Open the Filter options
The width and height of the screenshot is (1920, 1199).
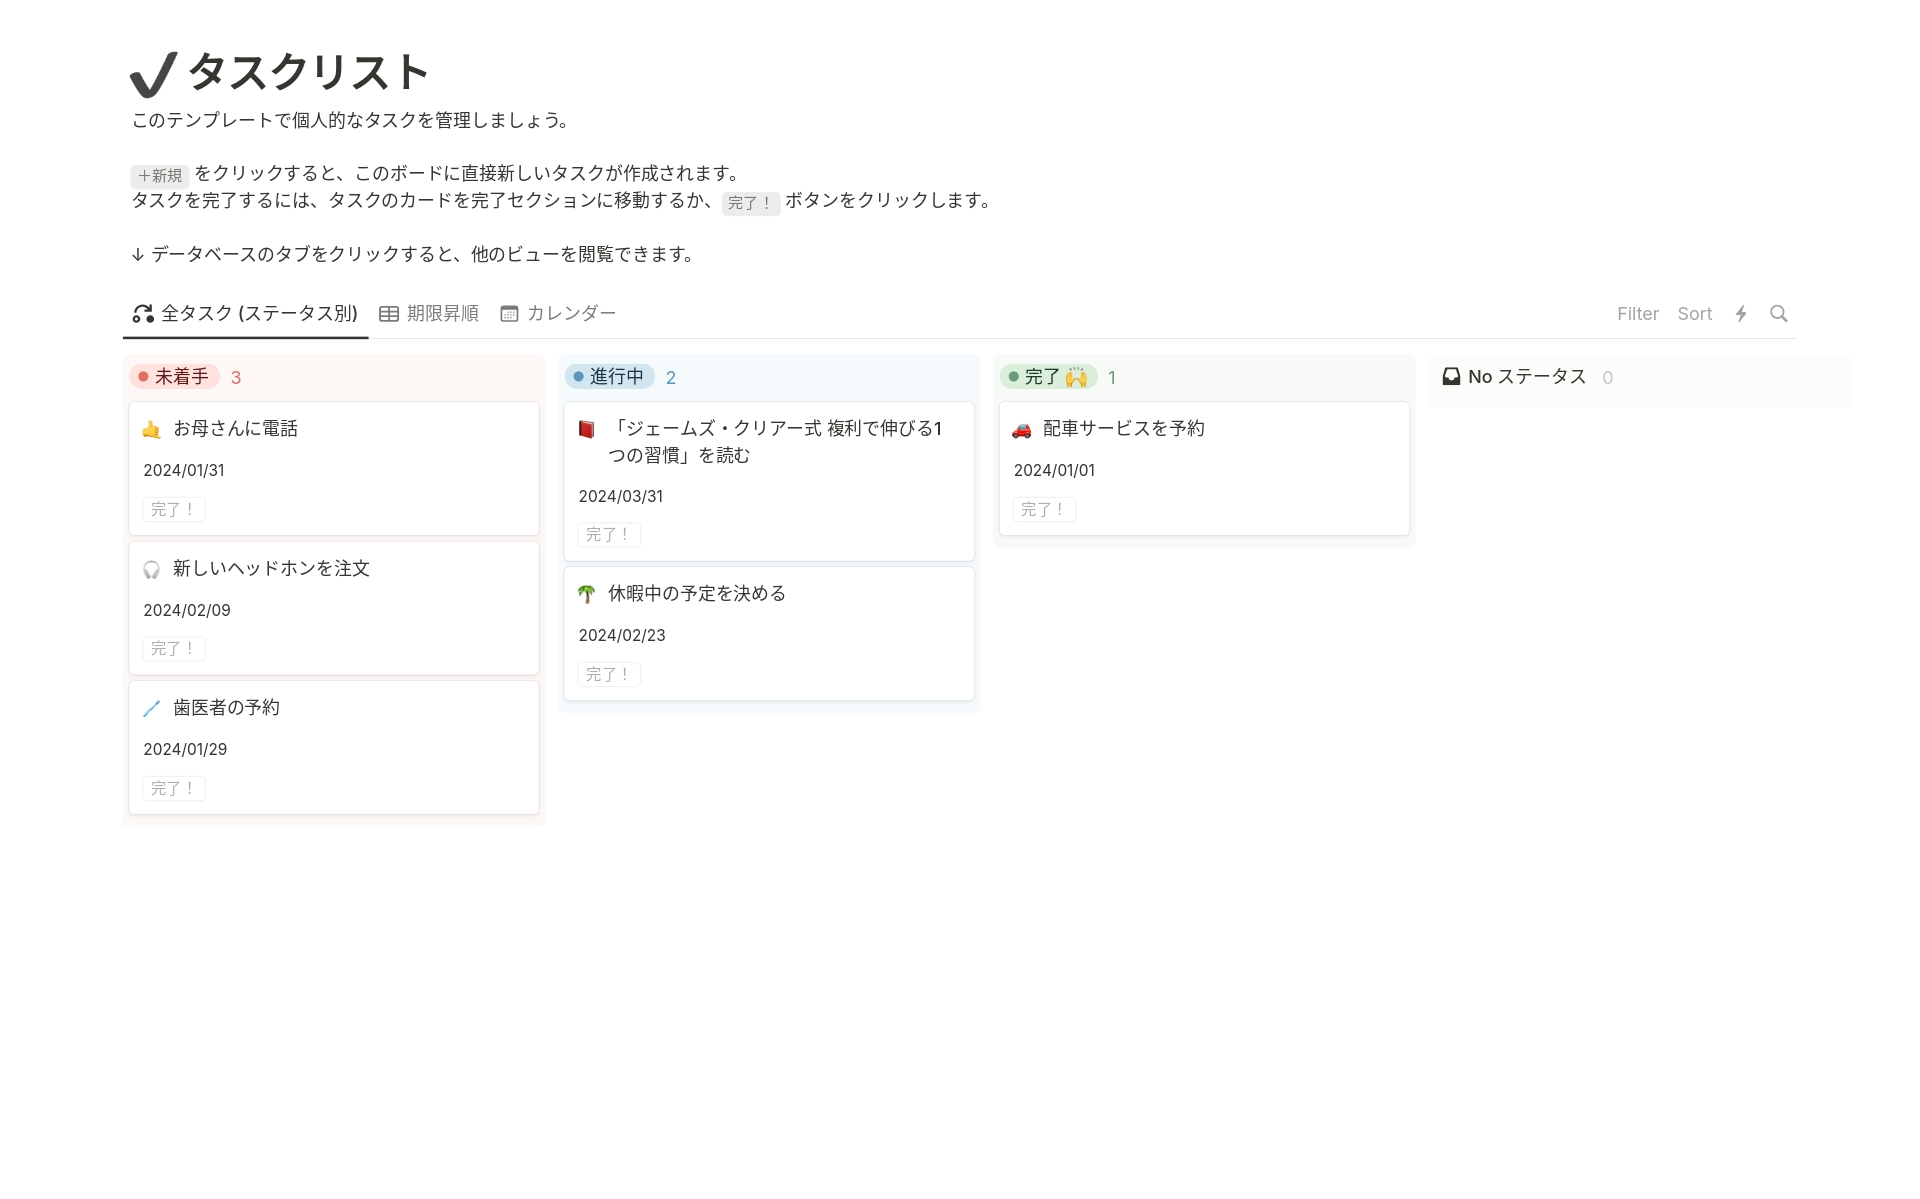pyautogui.click(x=1637, y=314)
